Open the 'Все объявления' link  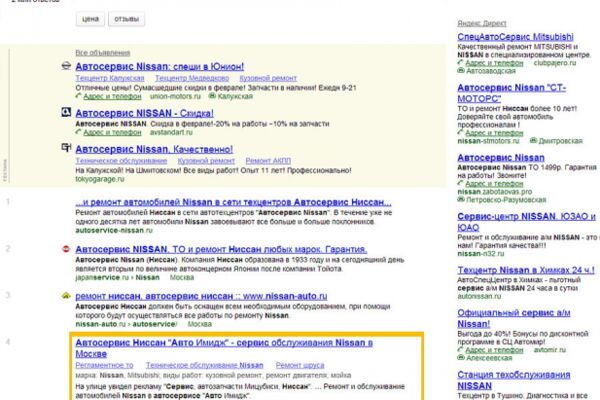coord(103,53)
